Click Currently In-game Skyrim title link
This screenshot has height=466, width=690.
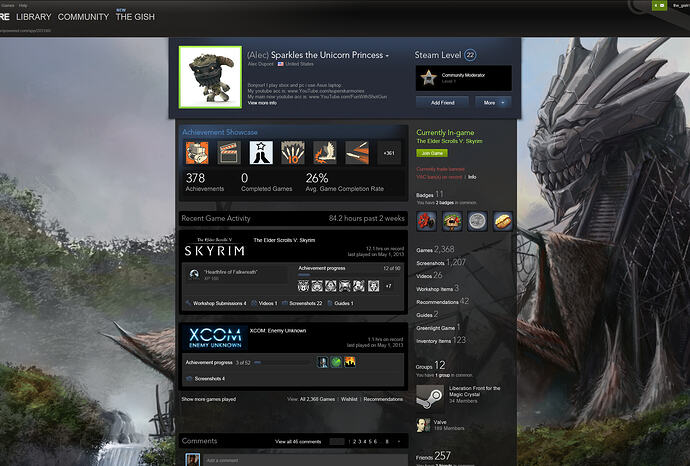[449, 141]
